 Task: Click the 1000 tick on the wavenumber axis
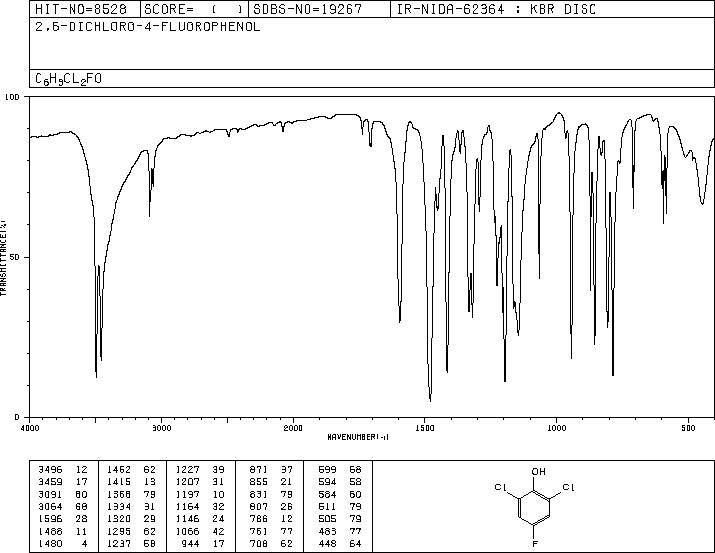coord(556,428)
